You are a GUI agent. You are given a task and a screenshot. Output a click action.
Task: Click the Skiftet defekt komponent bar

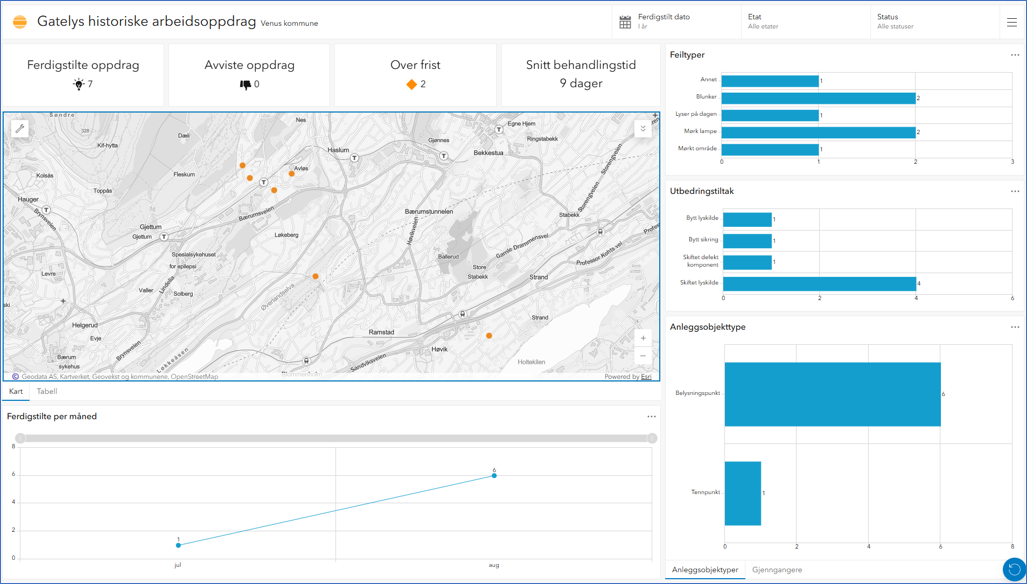(x=747, y=262)
